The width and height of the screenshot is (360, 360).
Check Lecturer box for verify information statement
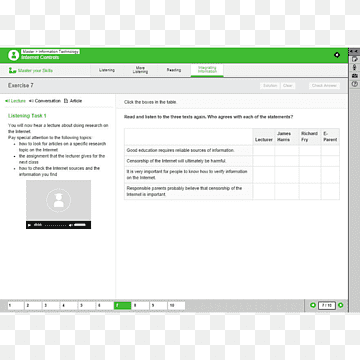[x=264, y=175]
